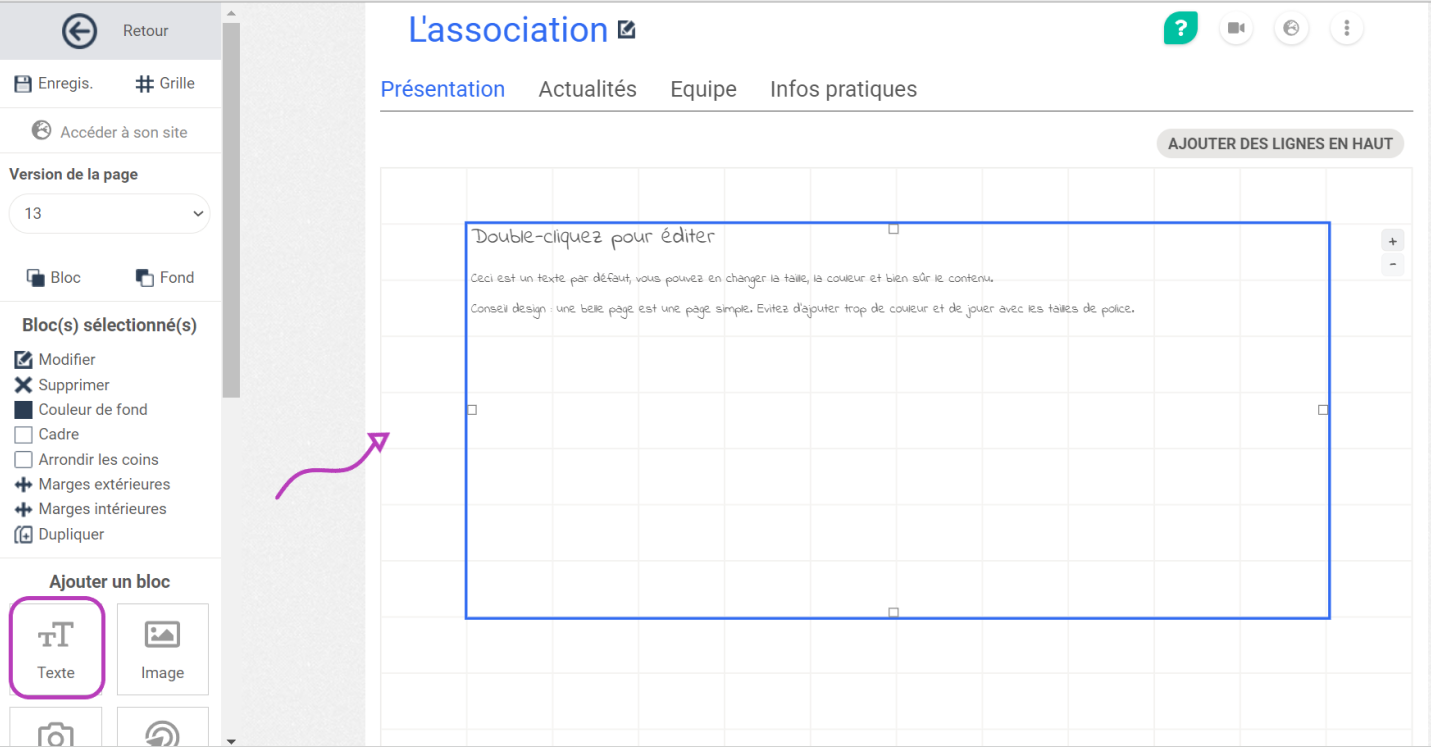Open the three-dot more options menu

[1347, 28]
